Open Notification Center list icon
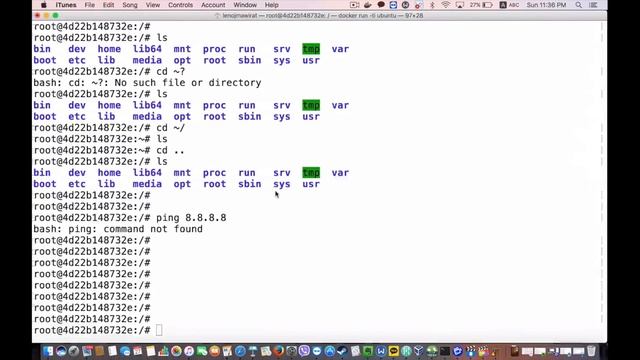 593,5
